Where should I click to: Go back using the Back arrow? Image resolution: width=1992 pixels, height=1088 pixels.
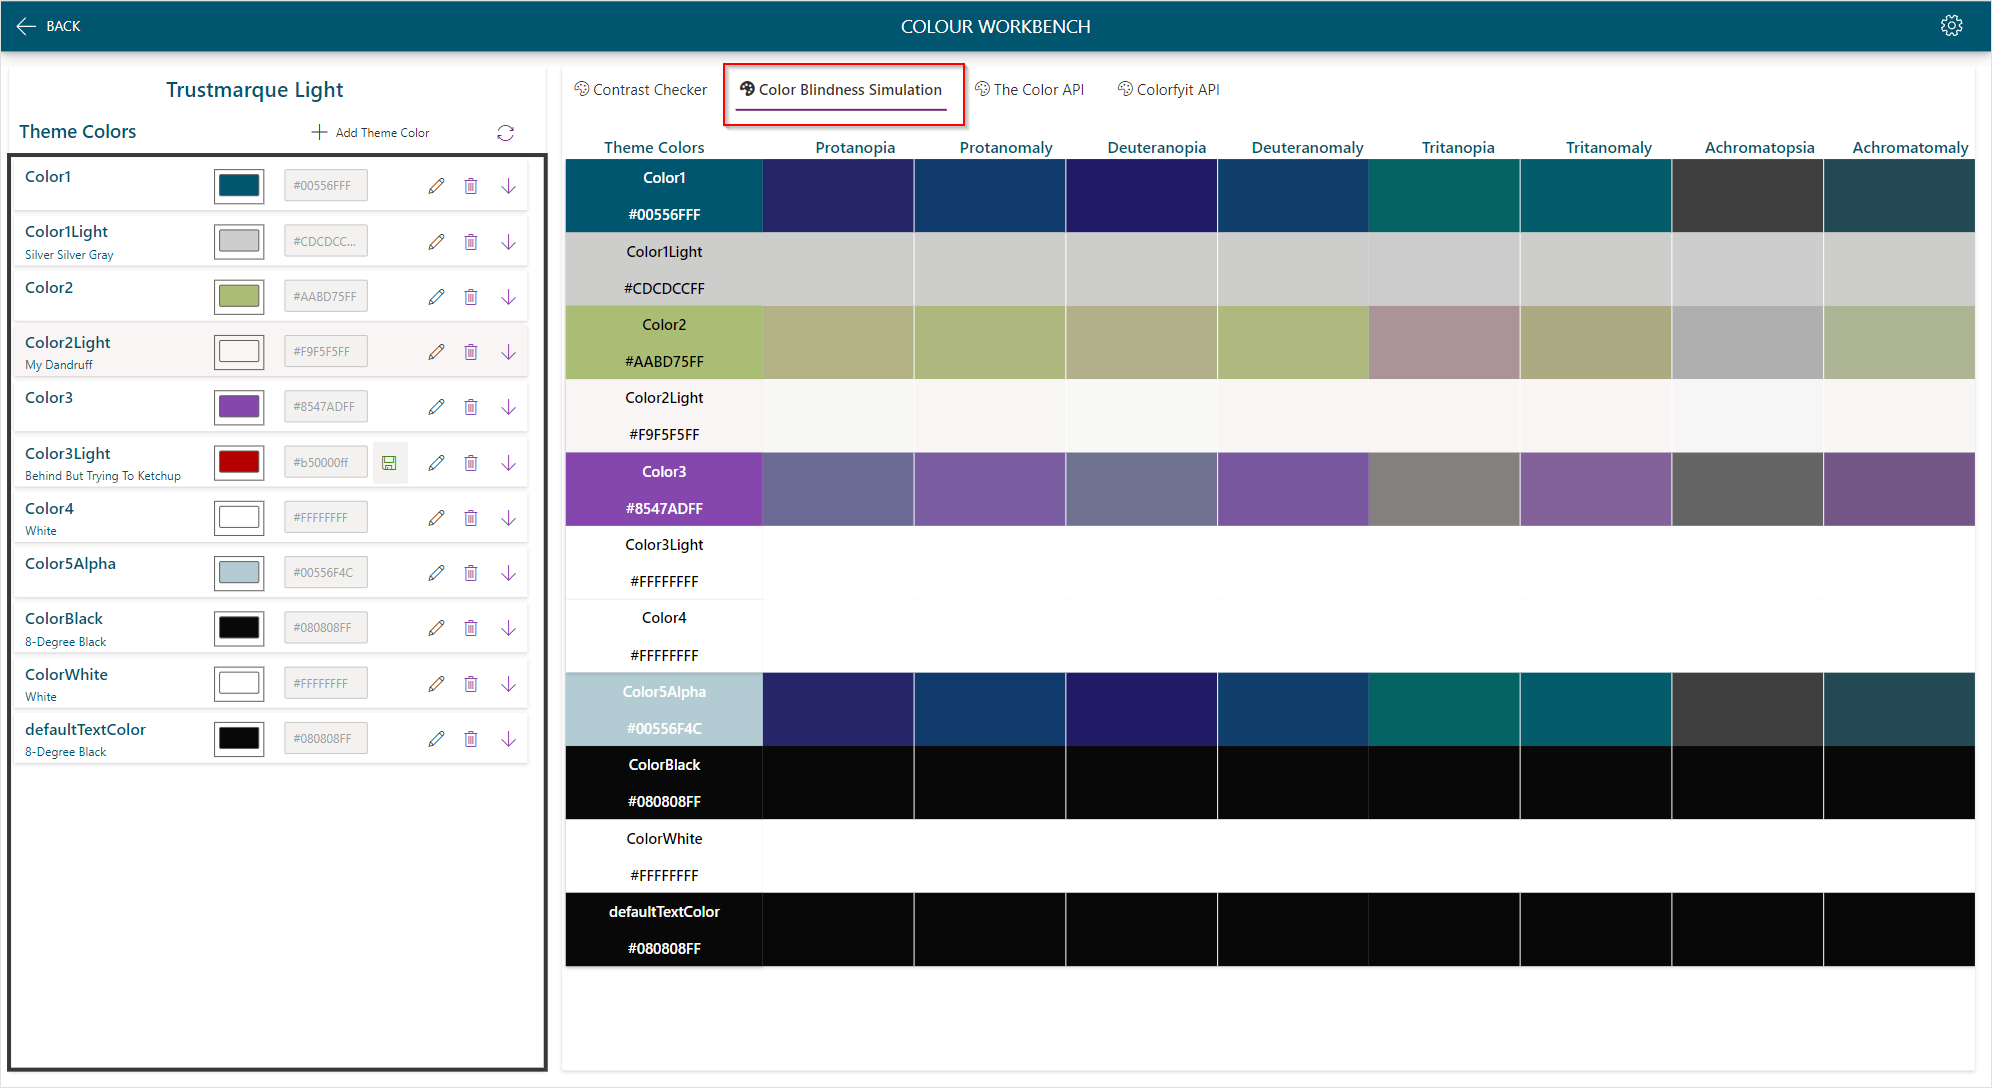click(48, 26)
